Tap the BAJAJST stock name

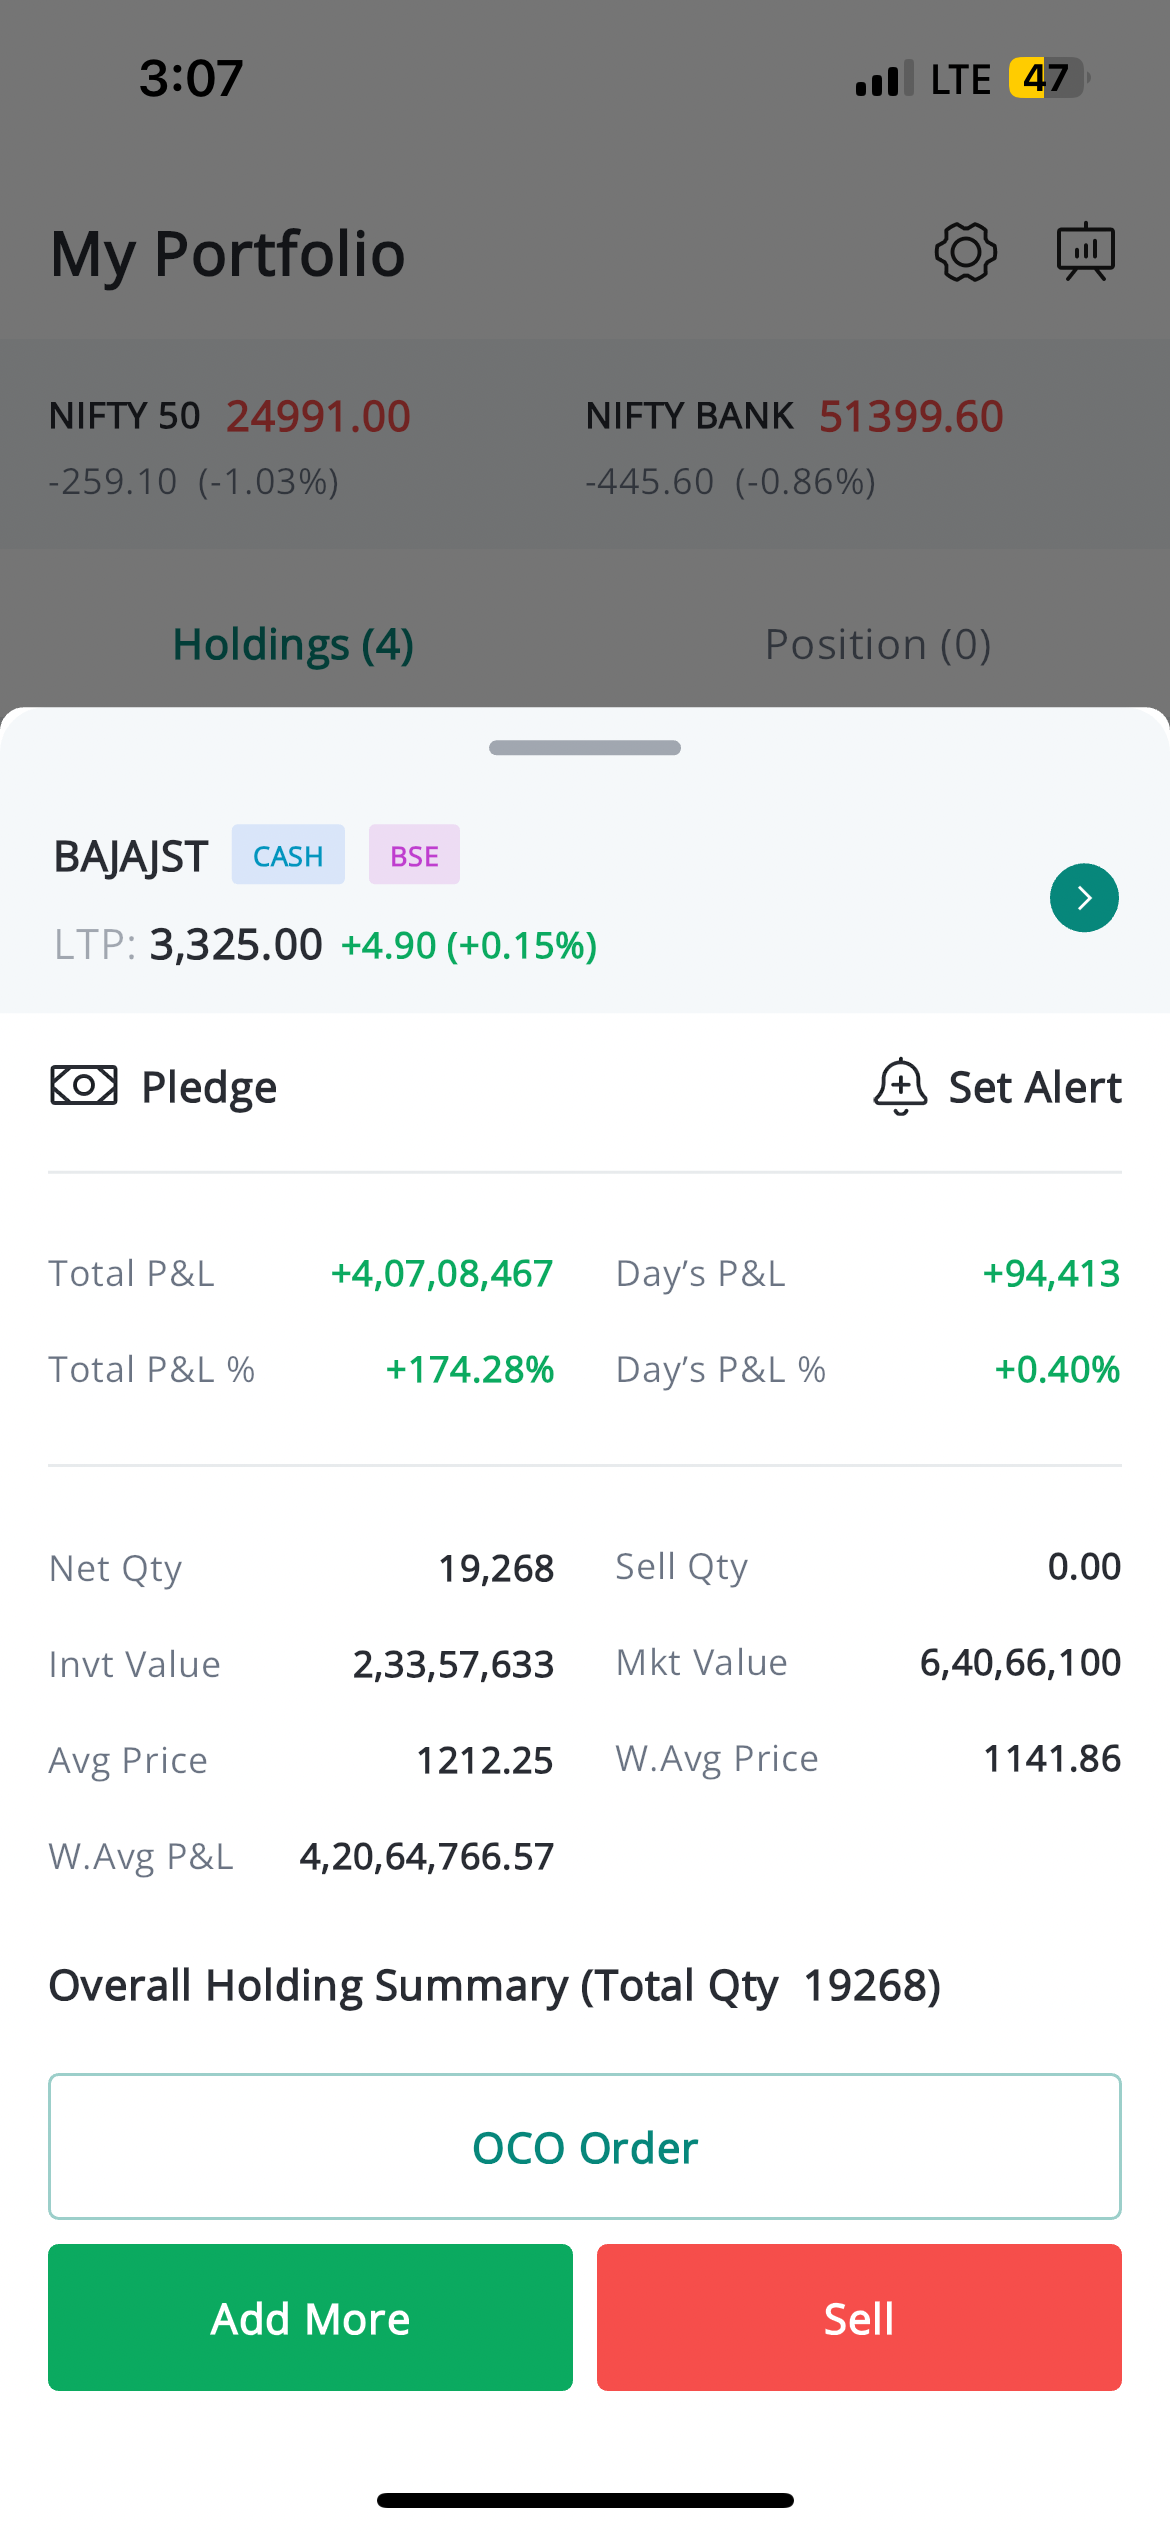(x=131, y=857)
